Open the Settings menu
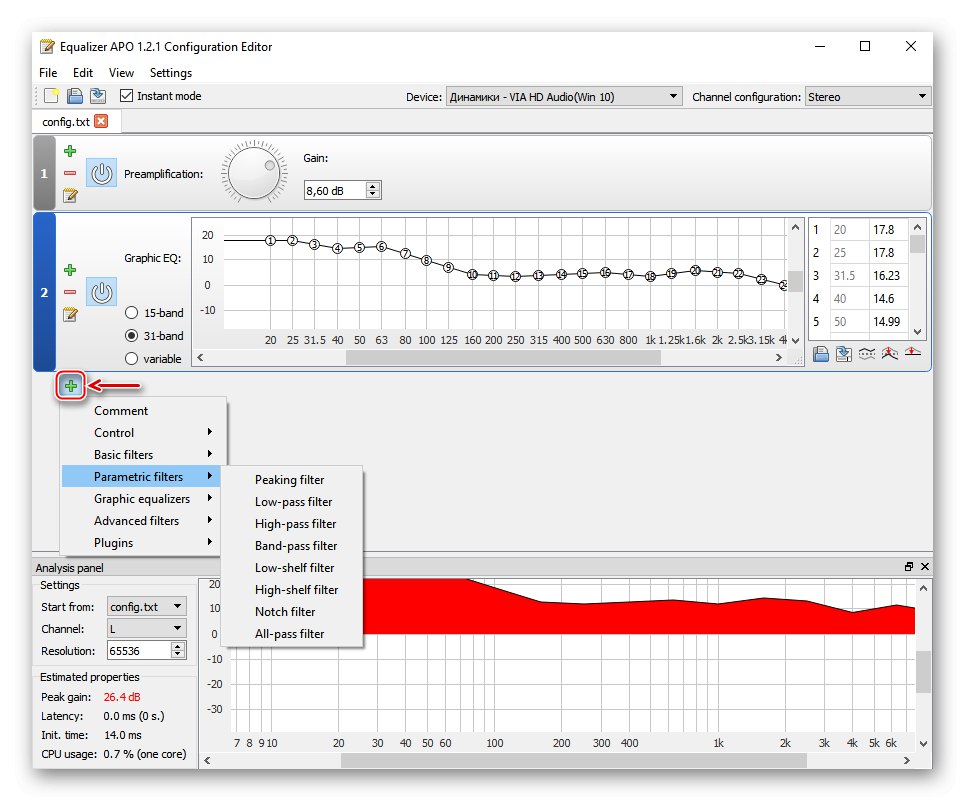Image resolution: width=965 pixels, height=801 pixels. coord(170,73)
